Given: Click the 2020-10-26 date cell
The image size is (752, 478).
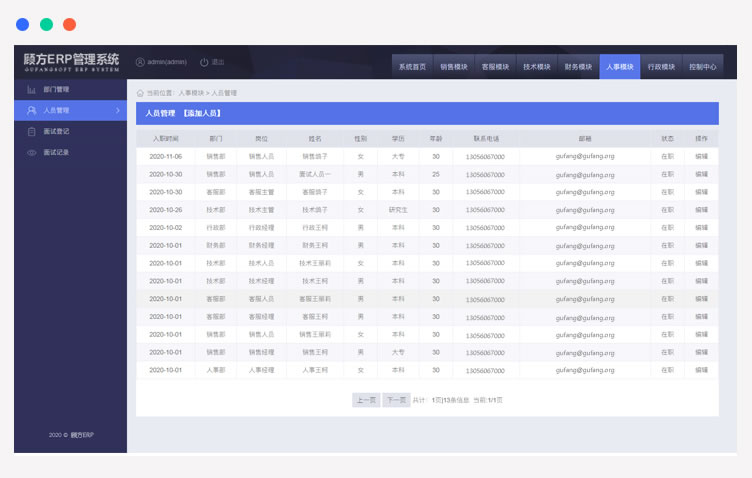Looking at the screenshot, I should (x=165, y=210).
